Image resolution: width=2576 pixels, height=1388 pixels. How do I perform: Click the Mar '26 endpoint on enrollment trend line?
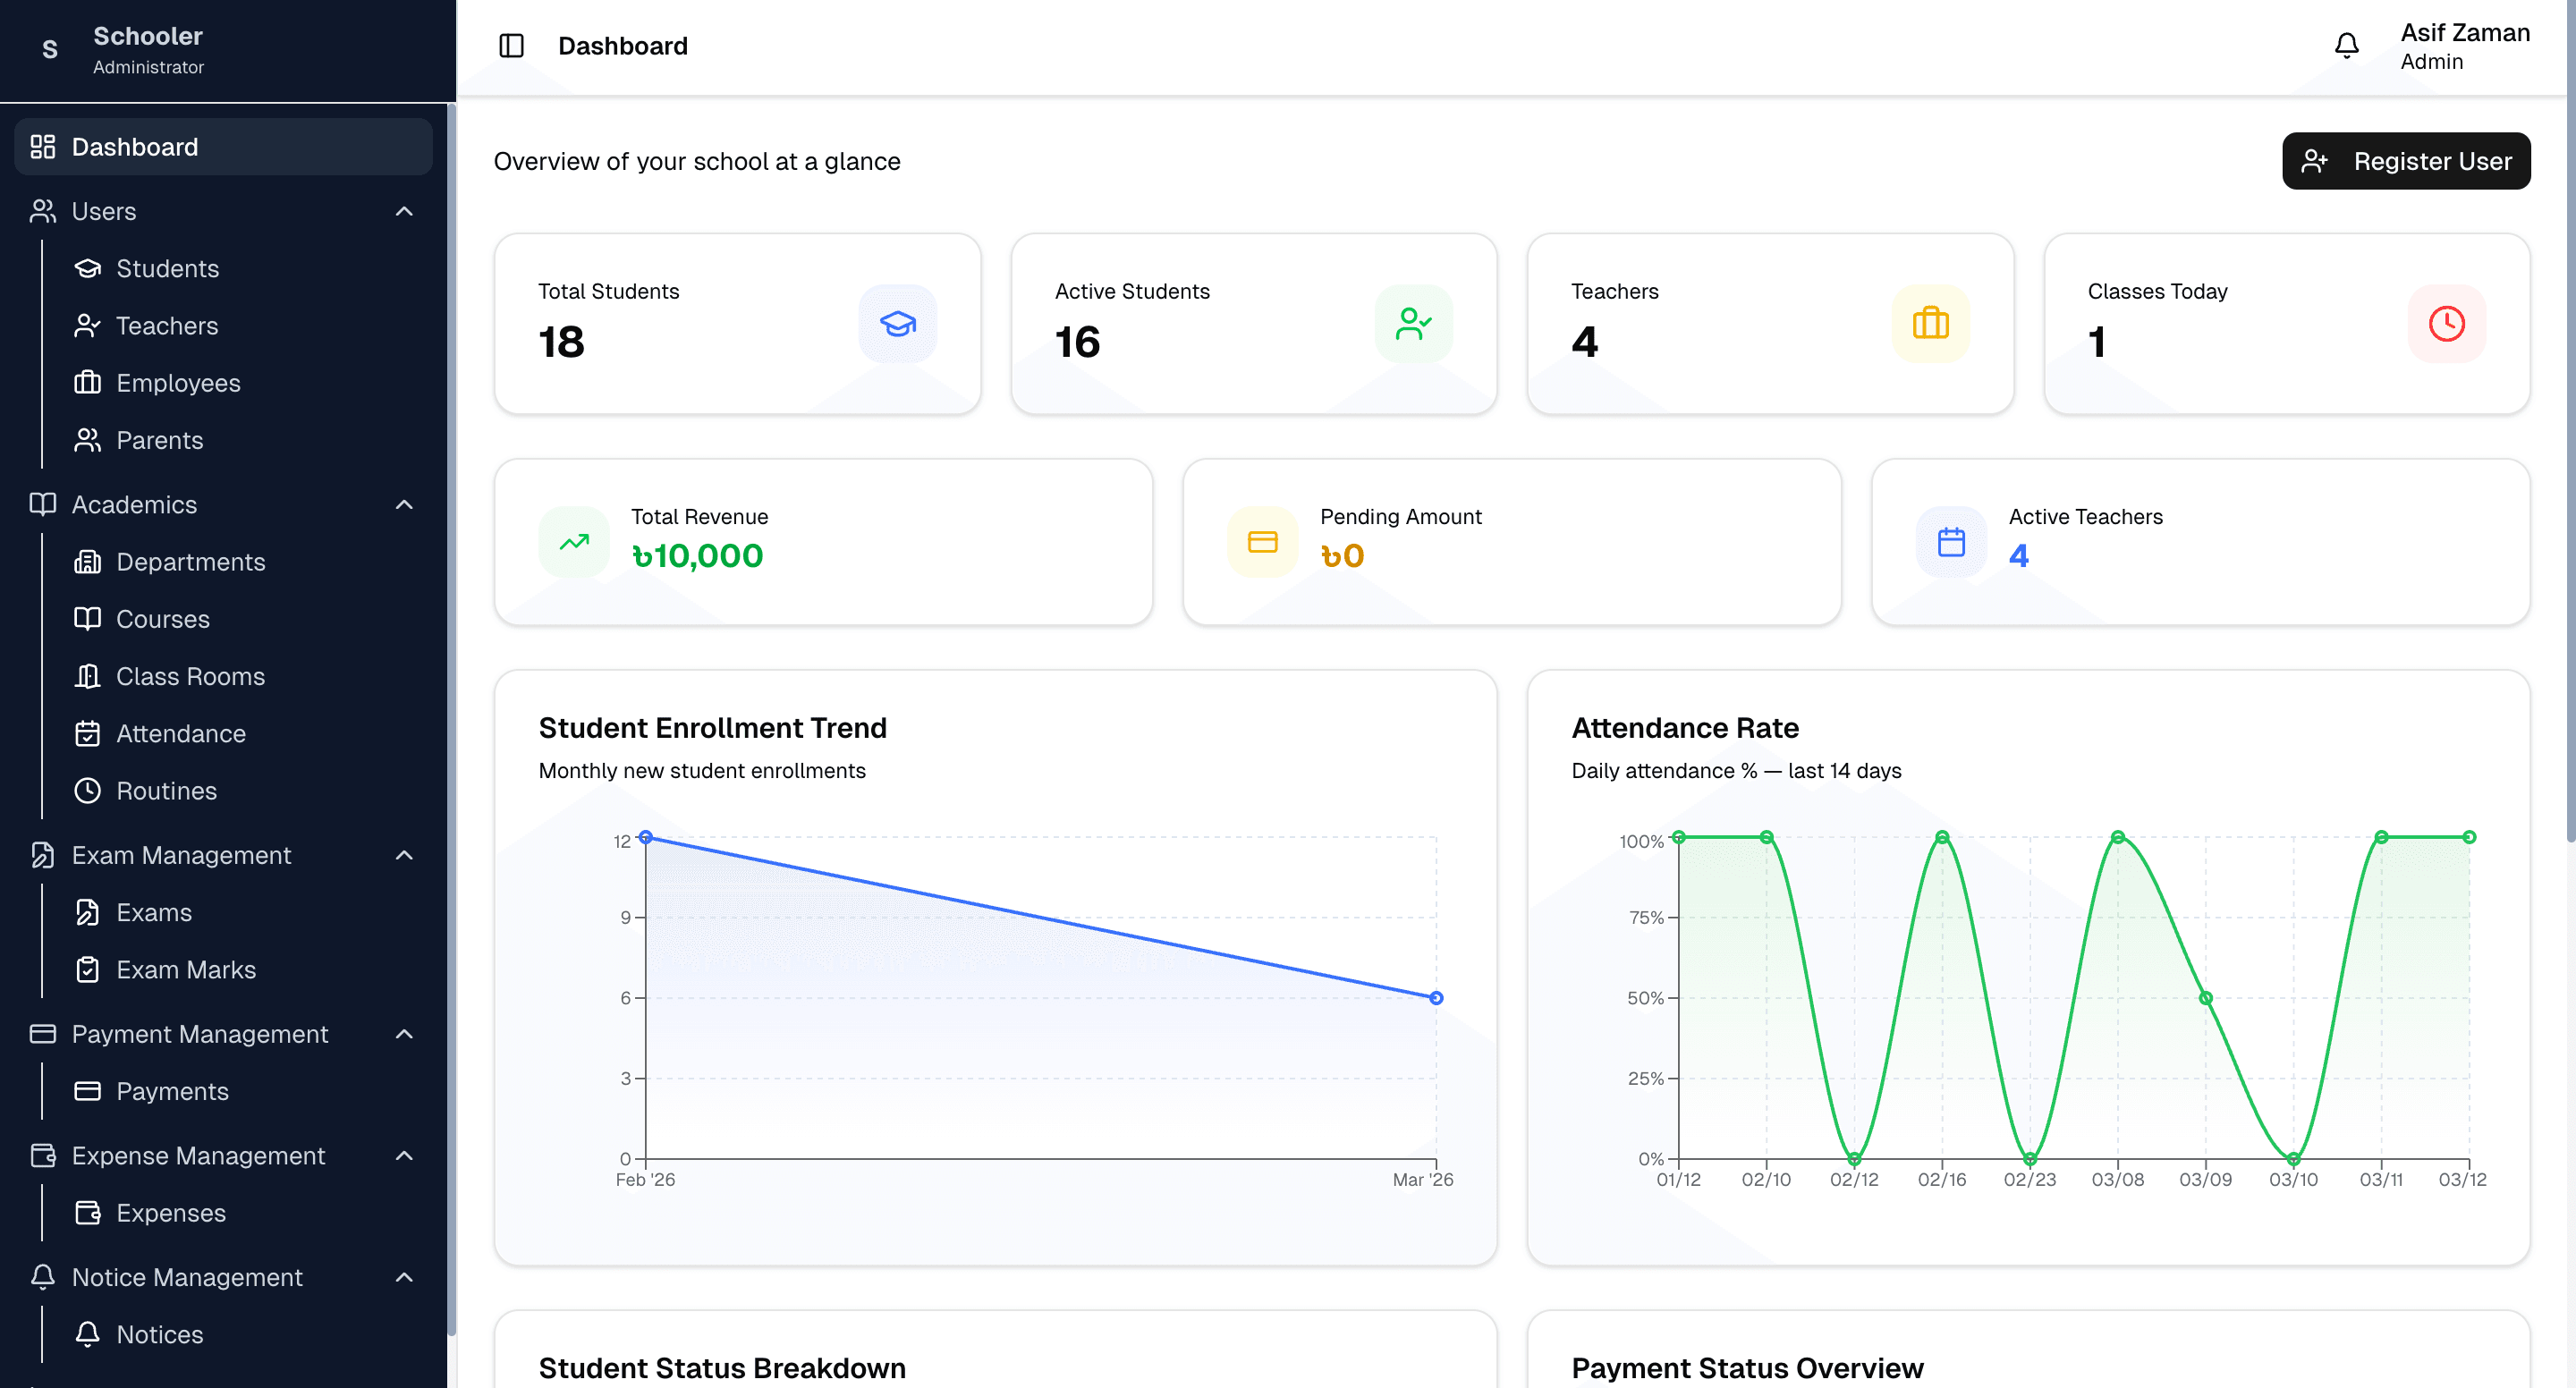point(1435,997)
